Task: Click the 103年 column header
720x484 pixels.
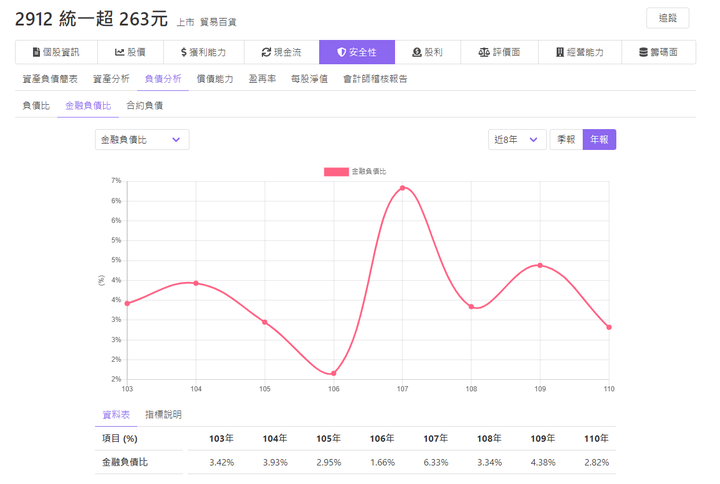Action: tap(221, 439)
